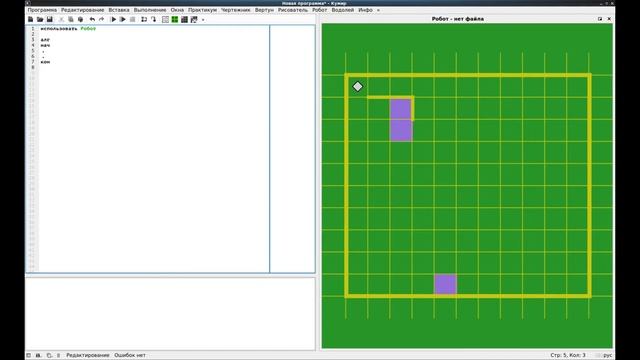The image size is (640, 360).
Task: Click the big step execution icon
Action: point(144,20)
